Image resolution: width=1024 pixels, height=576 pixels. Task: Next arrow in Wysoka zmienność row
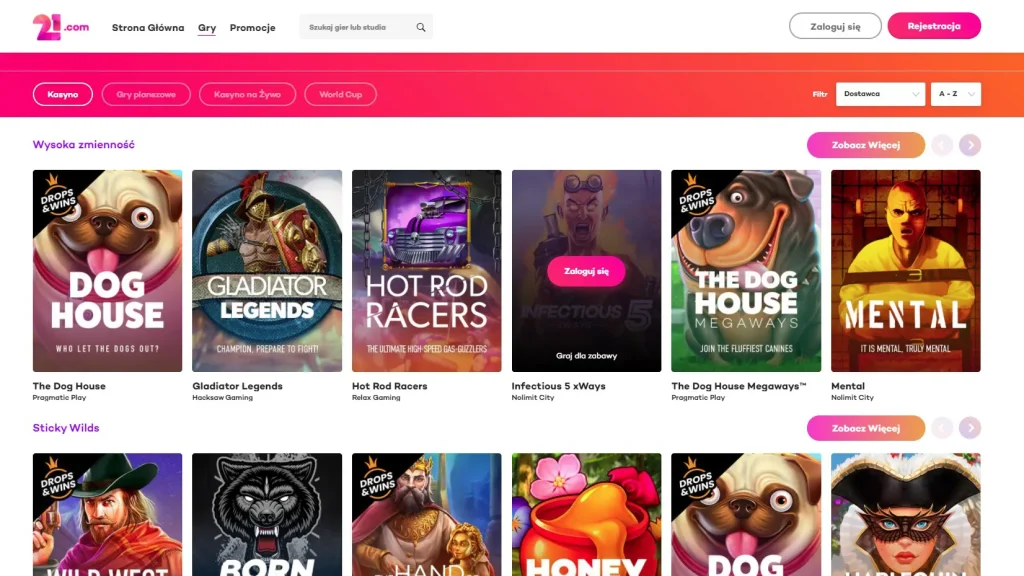coord(970,145)
